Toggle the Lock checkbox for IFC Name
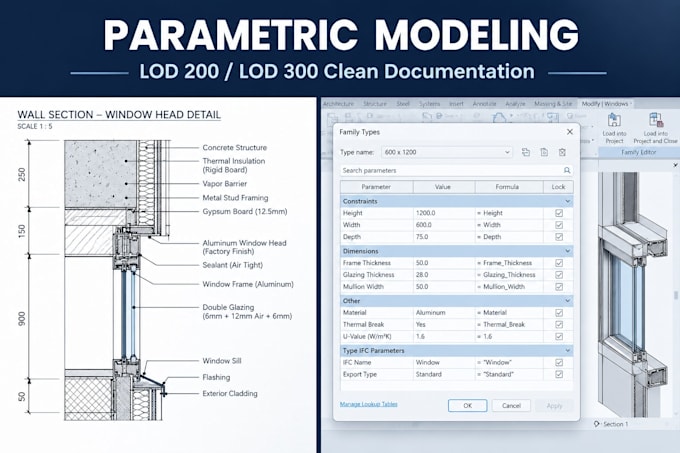 pyautogui.click(x=559, y=362)
